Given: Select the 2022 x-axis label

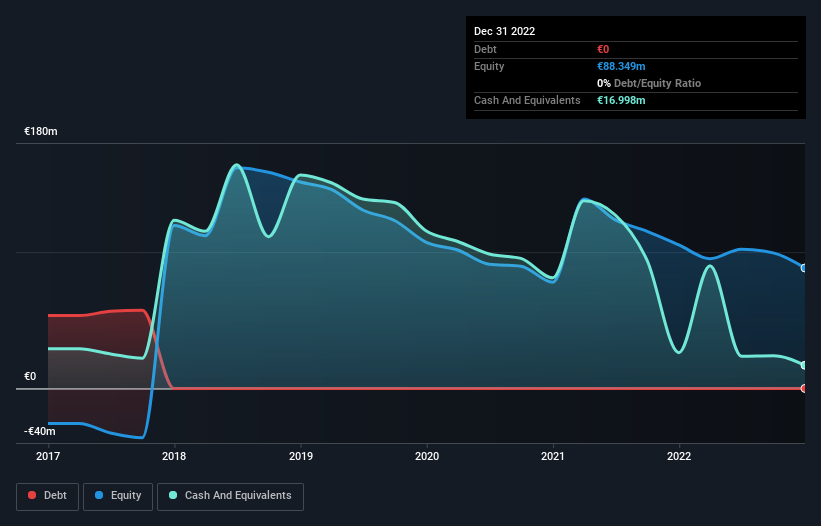Looking at the screenshot, I should [679, 456].
